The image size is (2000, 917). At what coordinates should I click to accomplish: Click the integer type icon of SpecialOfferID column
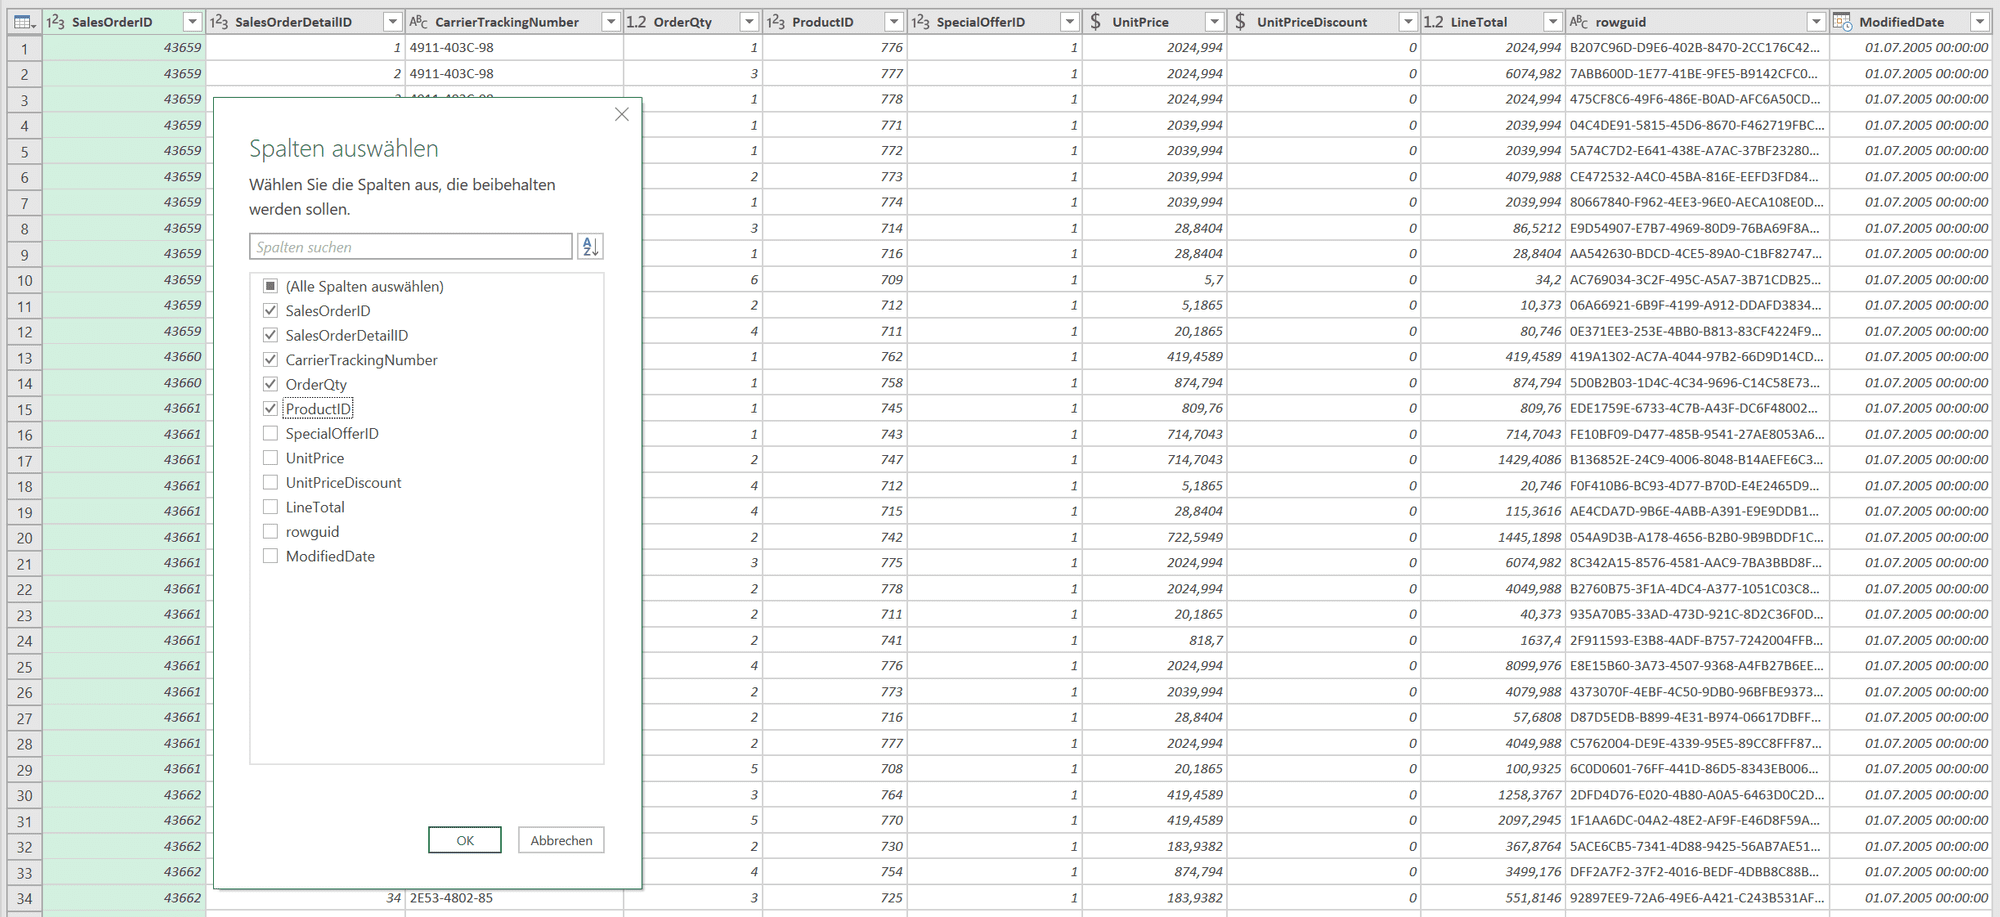tap(920, 22)
